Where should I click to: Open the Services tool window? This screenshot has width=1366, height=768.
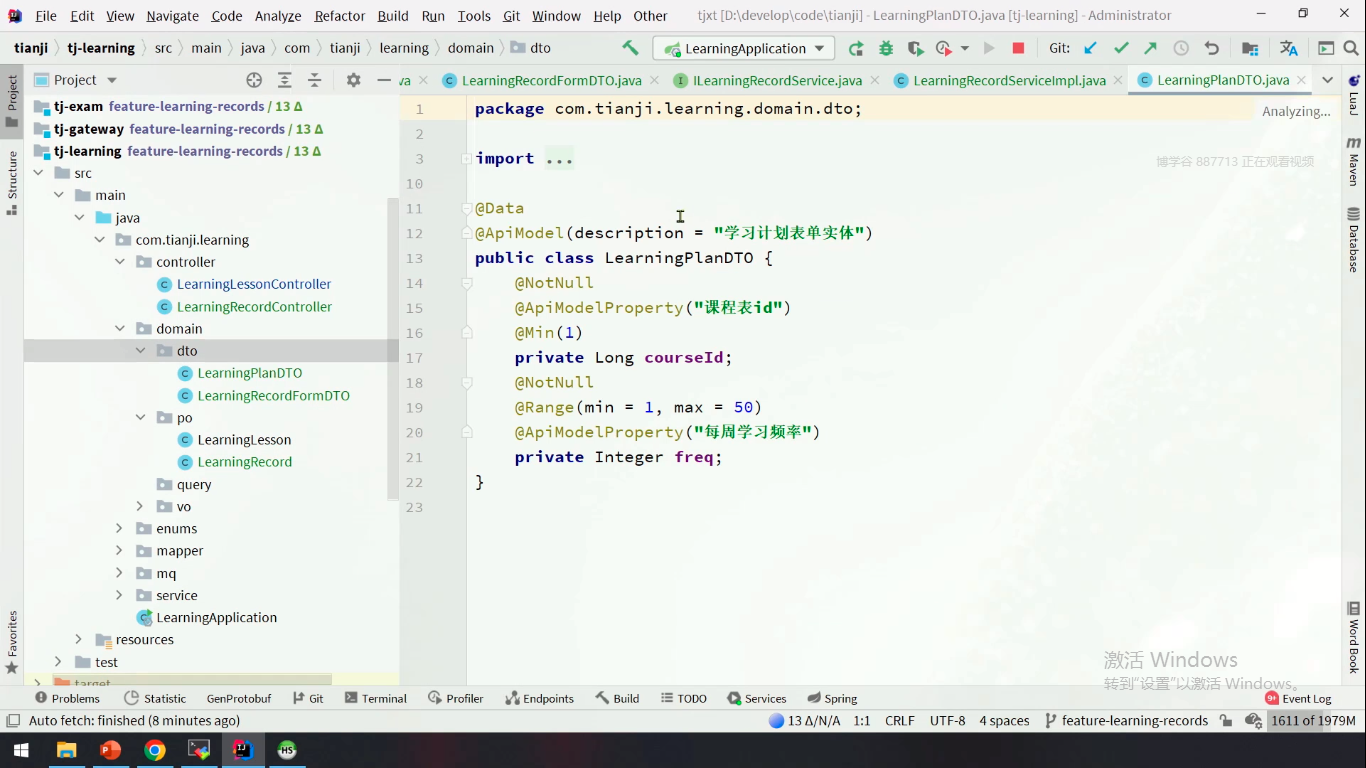point(756,699)
